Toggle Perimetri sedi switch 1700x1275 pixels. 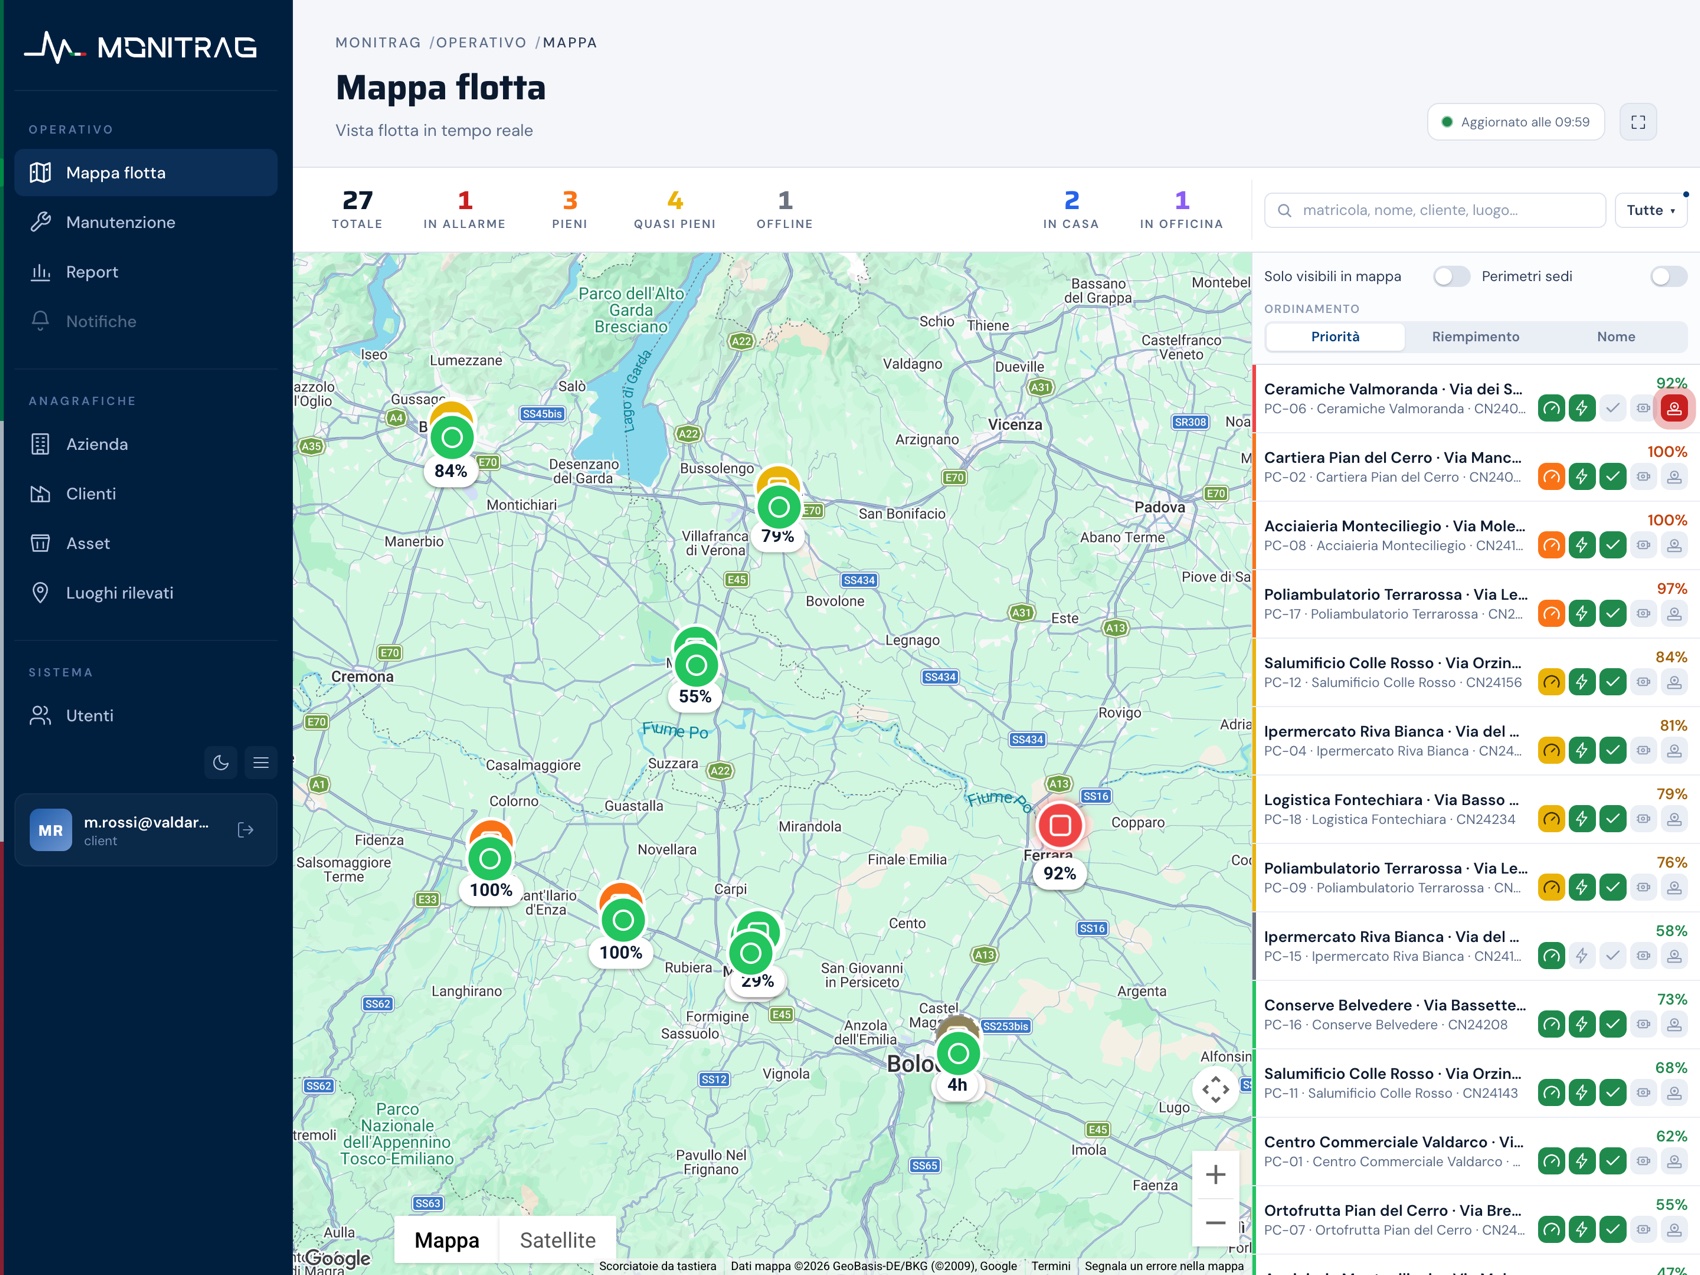pyautogui.click(x=1668, y=276)
